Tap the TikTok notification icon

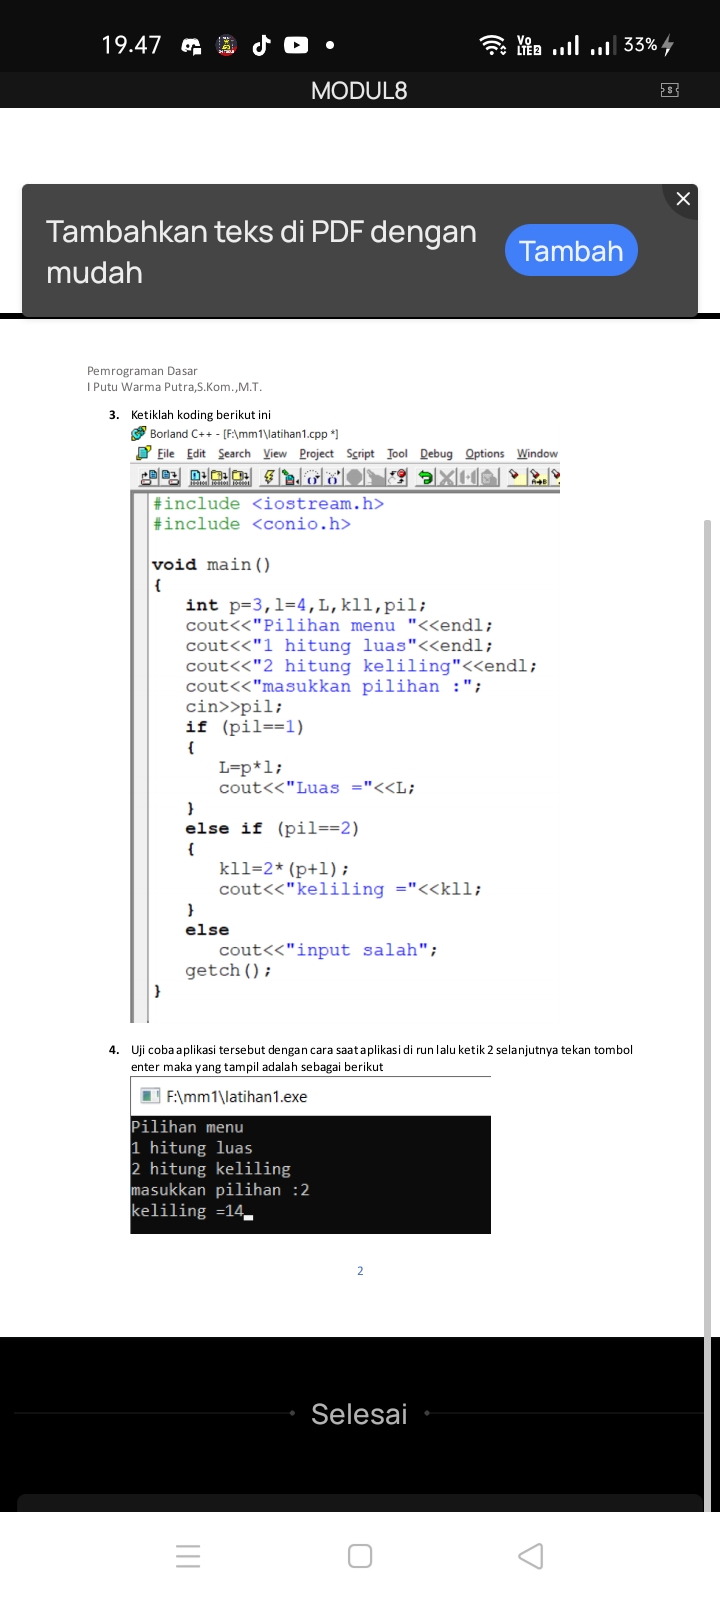pyautogui.click(x=261, y=45)
